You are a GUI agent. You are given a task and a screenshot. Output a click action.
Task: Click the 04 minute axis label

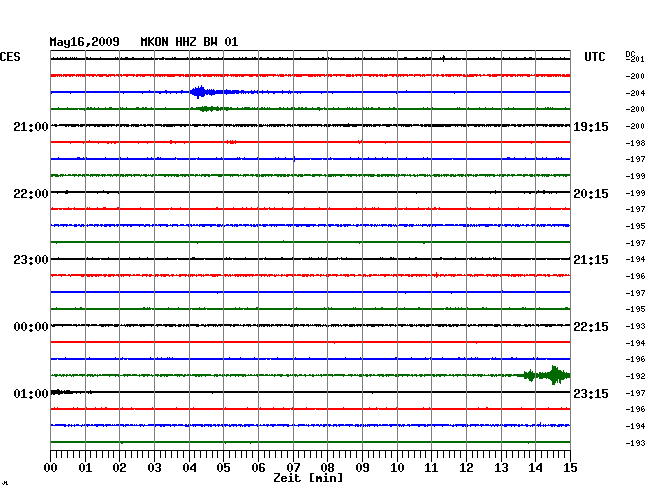[x=189, y=467]
